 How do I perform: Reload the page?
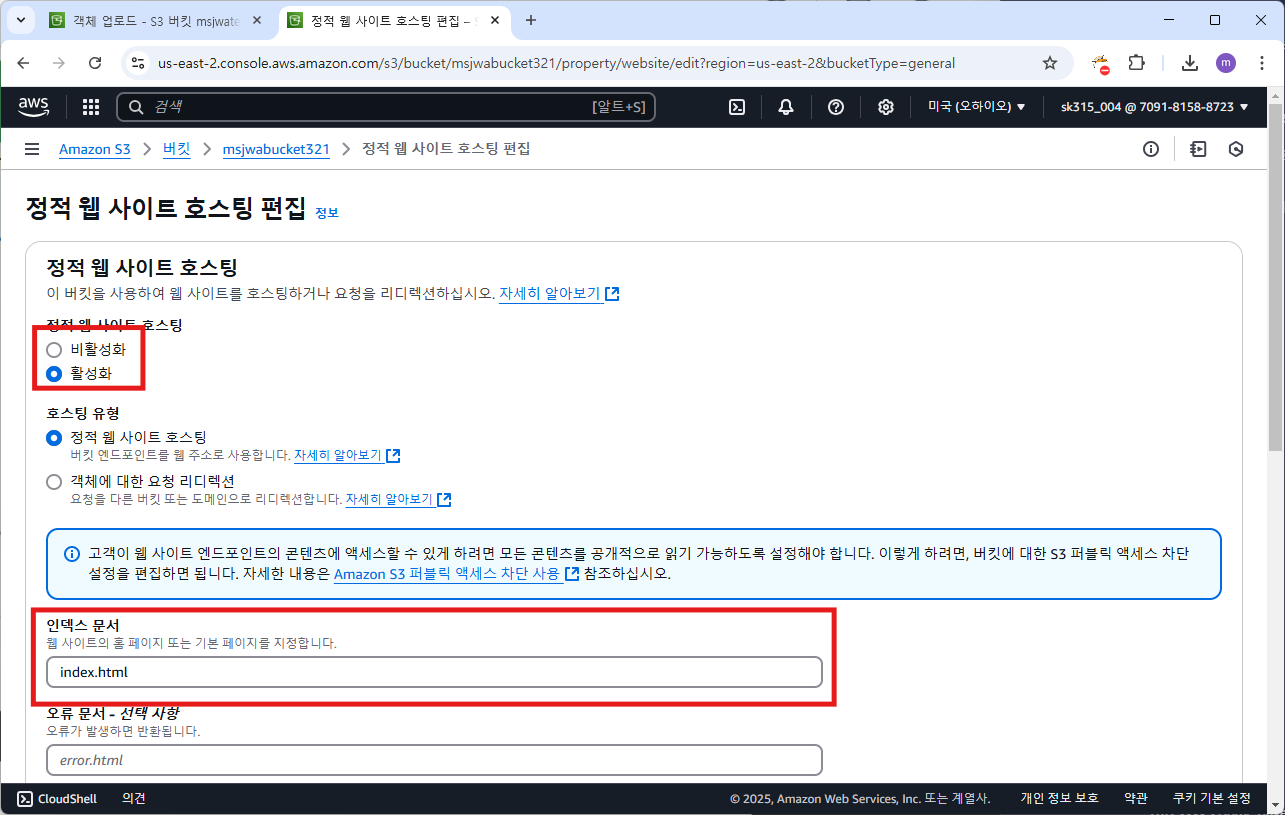[x=95, y=63]
